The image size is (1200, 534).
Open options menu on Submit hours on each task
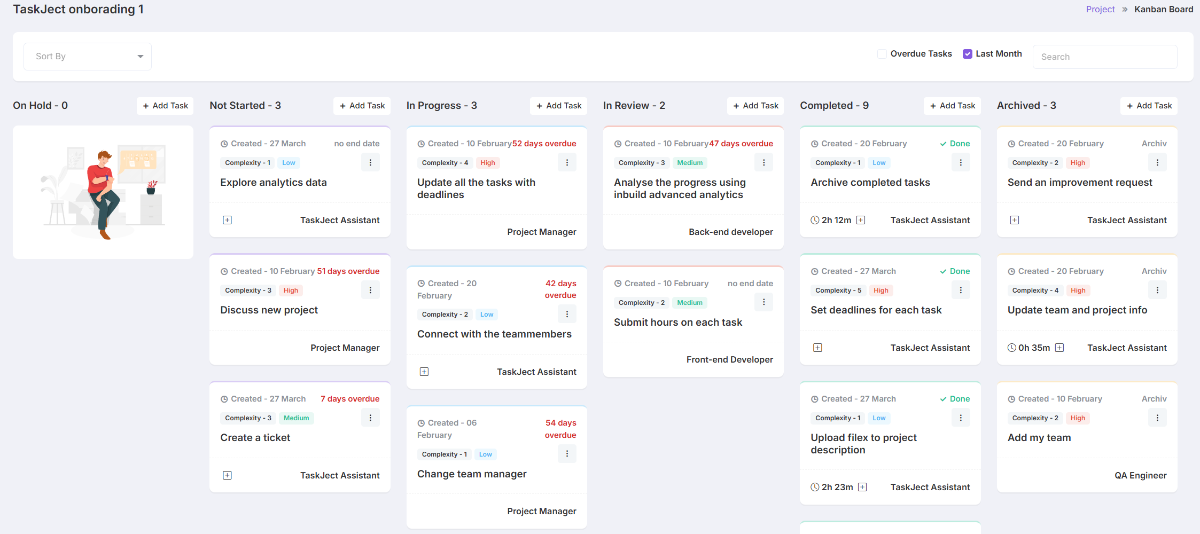point(764,302)
